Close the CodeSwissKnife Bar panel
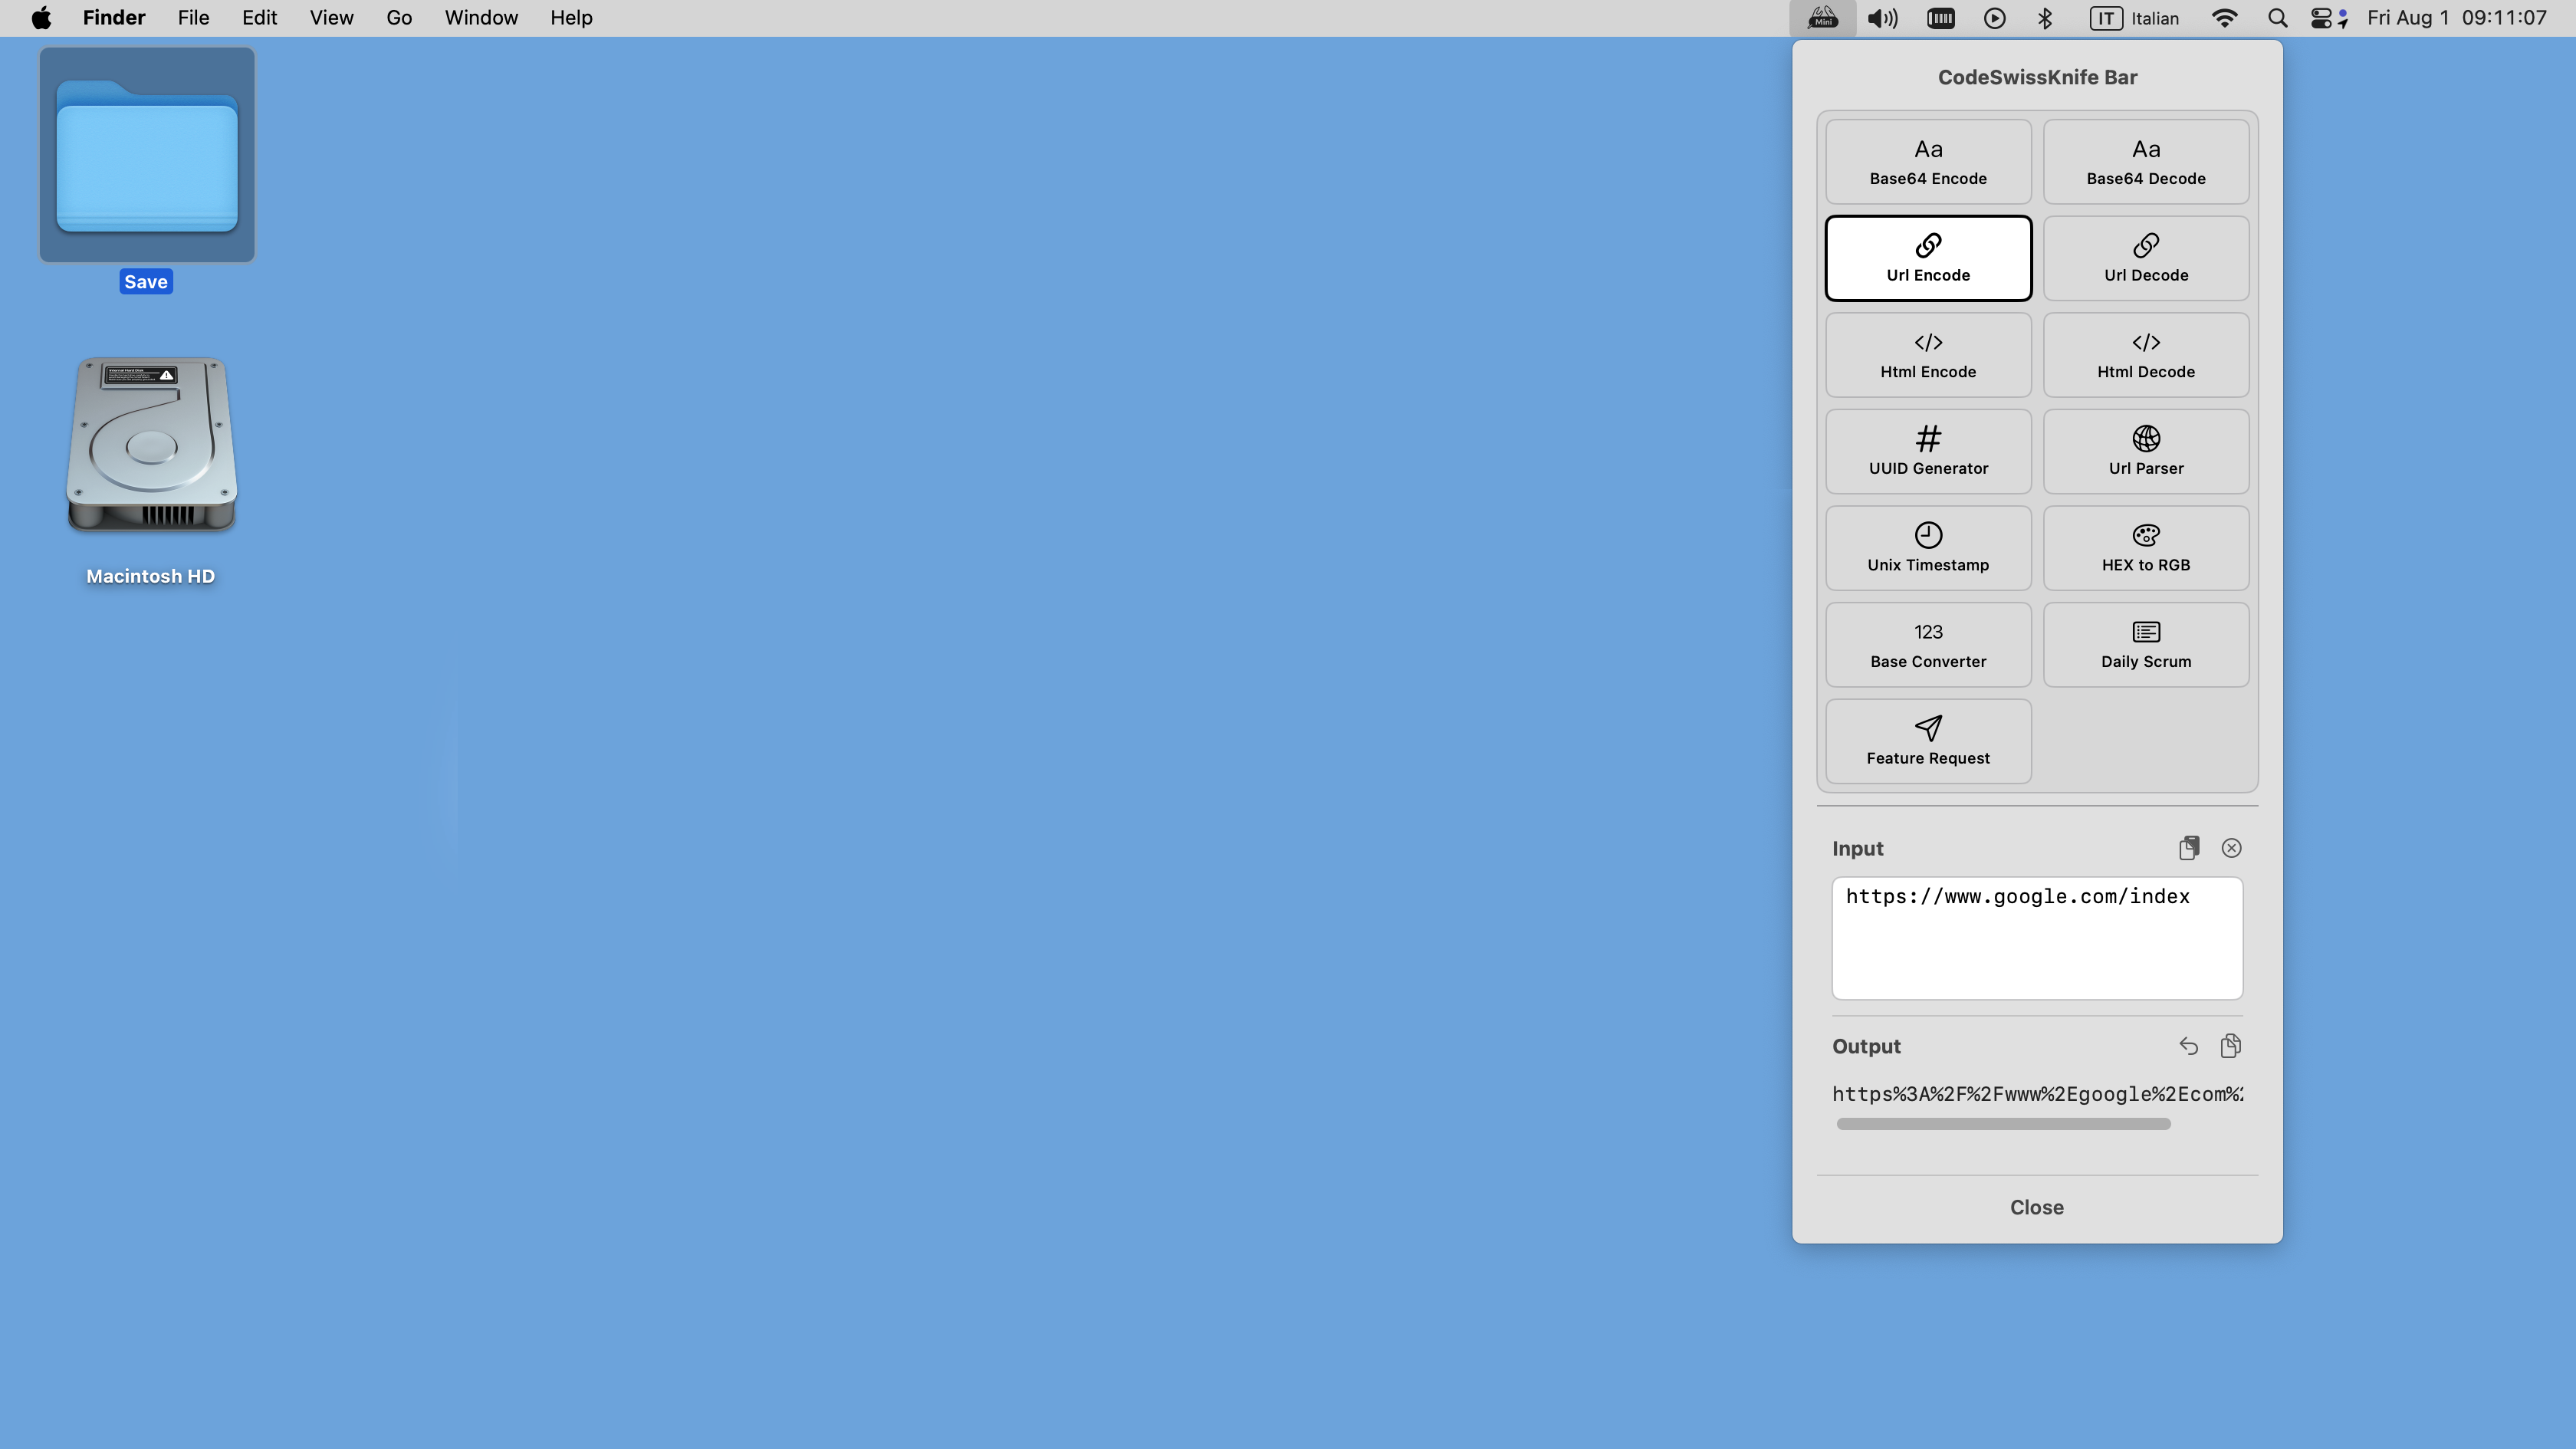 (x=2036, y=1207)
